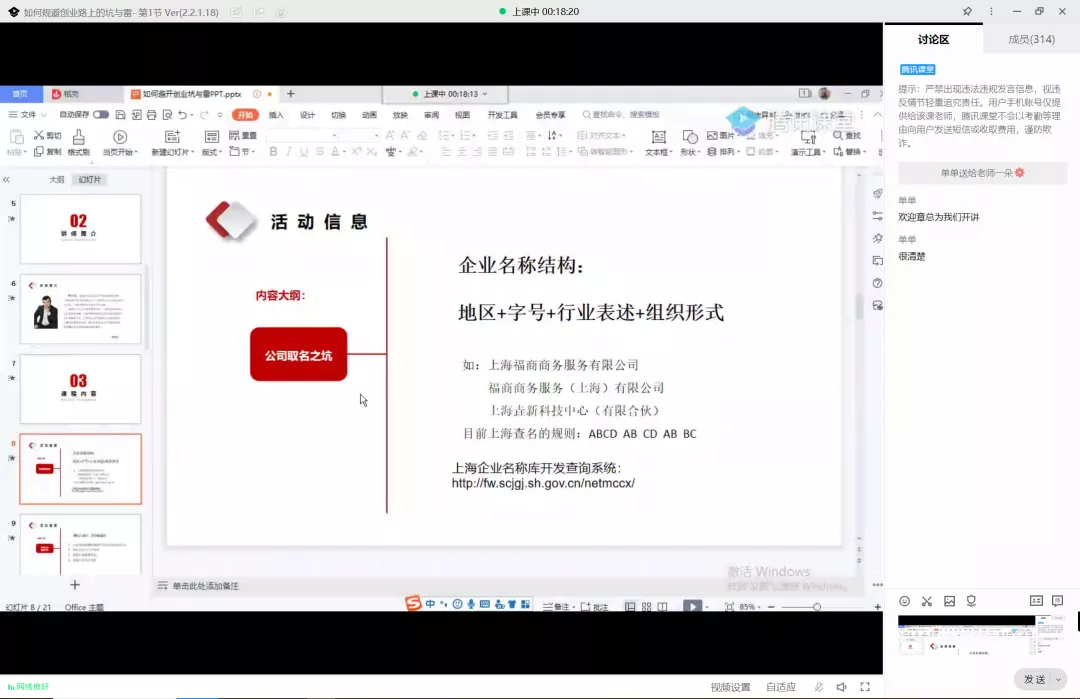Viewport: 1080px width, 699px height.
Task: Send the chat message with 发送 button
Action: (x=1035, y=680)
